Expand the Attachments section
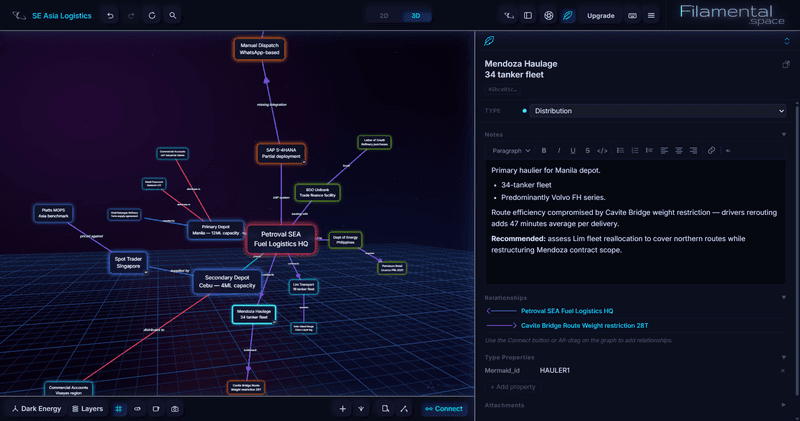This screenshot has width=800, height=421. click(784, 405)
